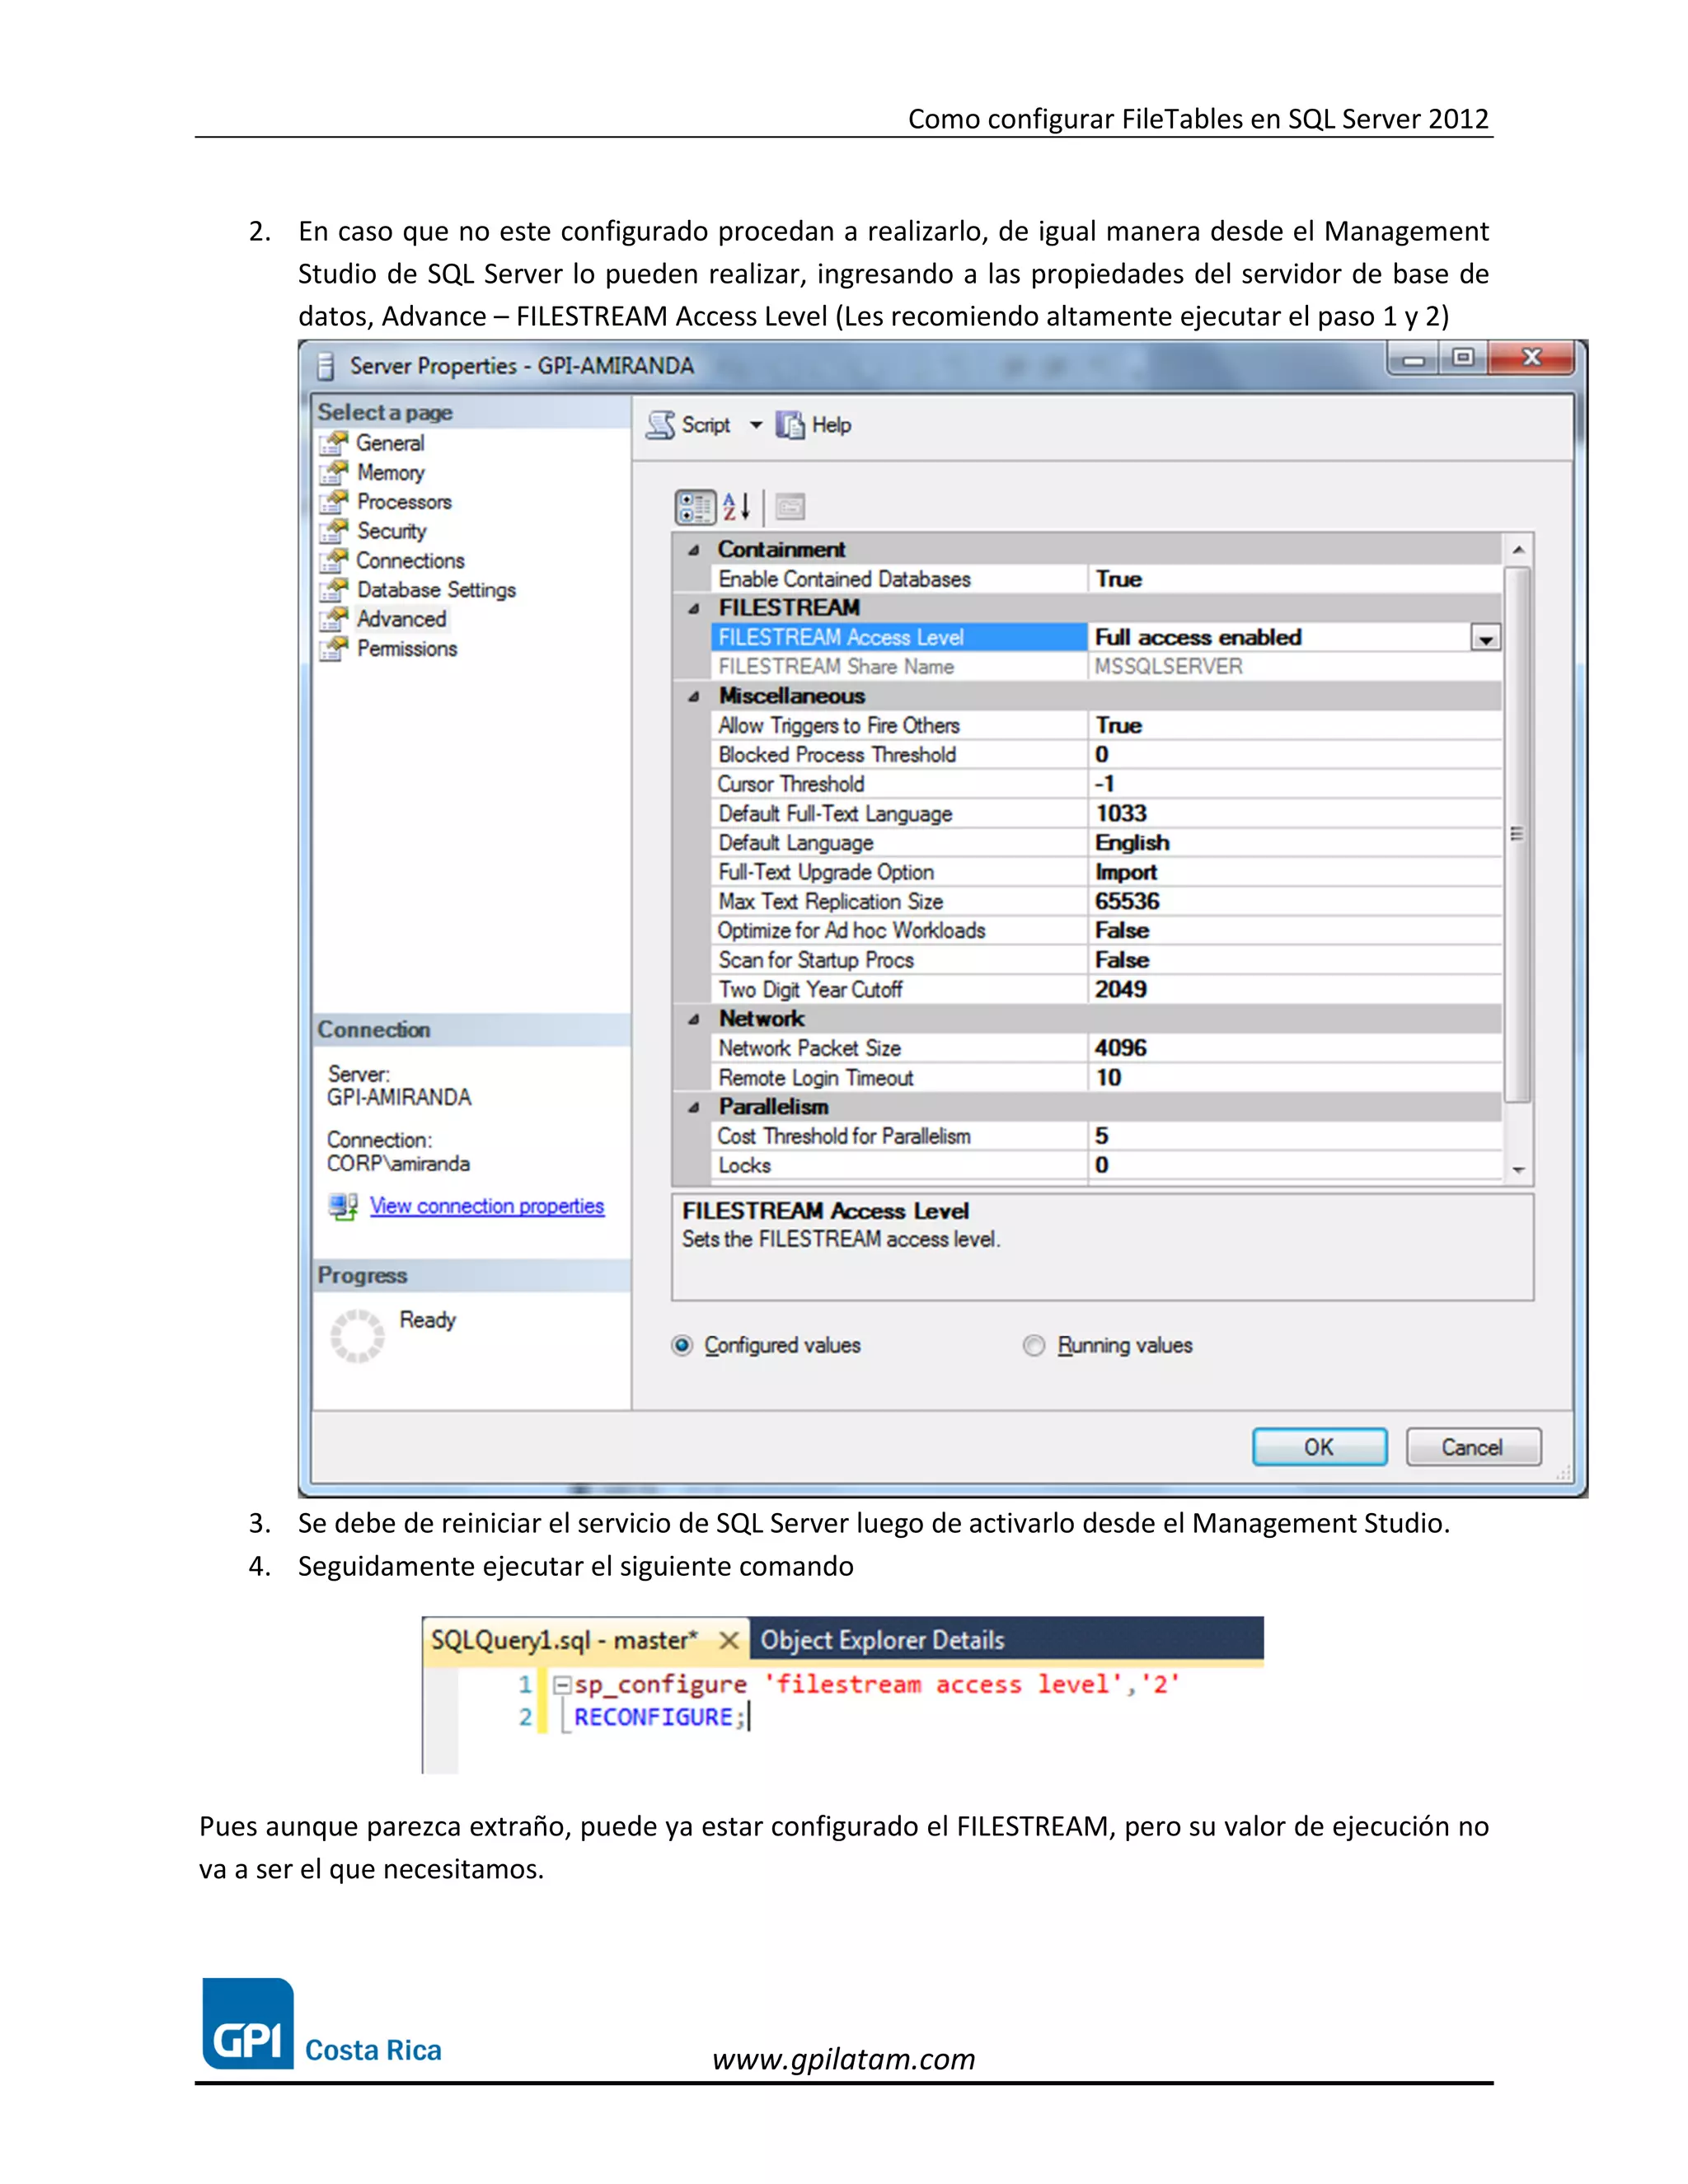Select the Configured values radio button
Viewport: 1688px width, 2184px height.
pyautogui.click(x=682, y=1345)
